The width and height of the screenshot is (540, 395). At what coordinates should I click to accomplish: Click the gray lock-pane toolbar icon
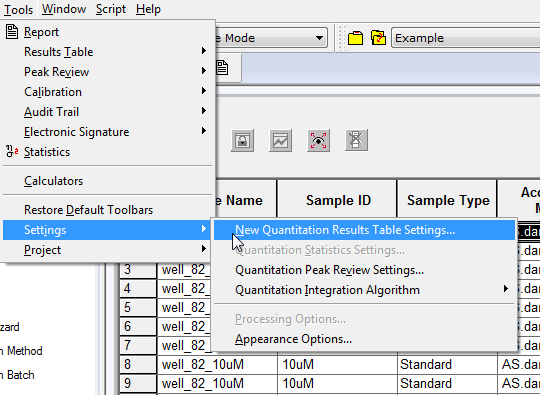pyautogui.click(x=242, y=141)
